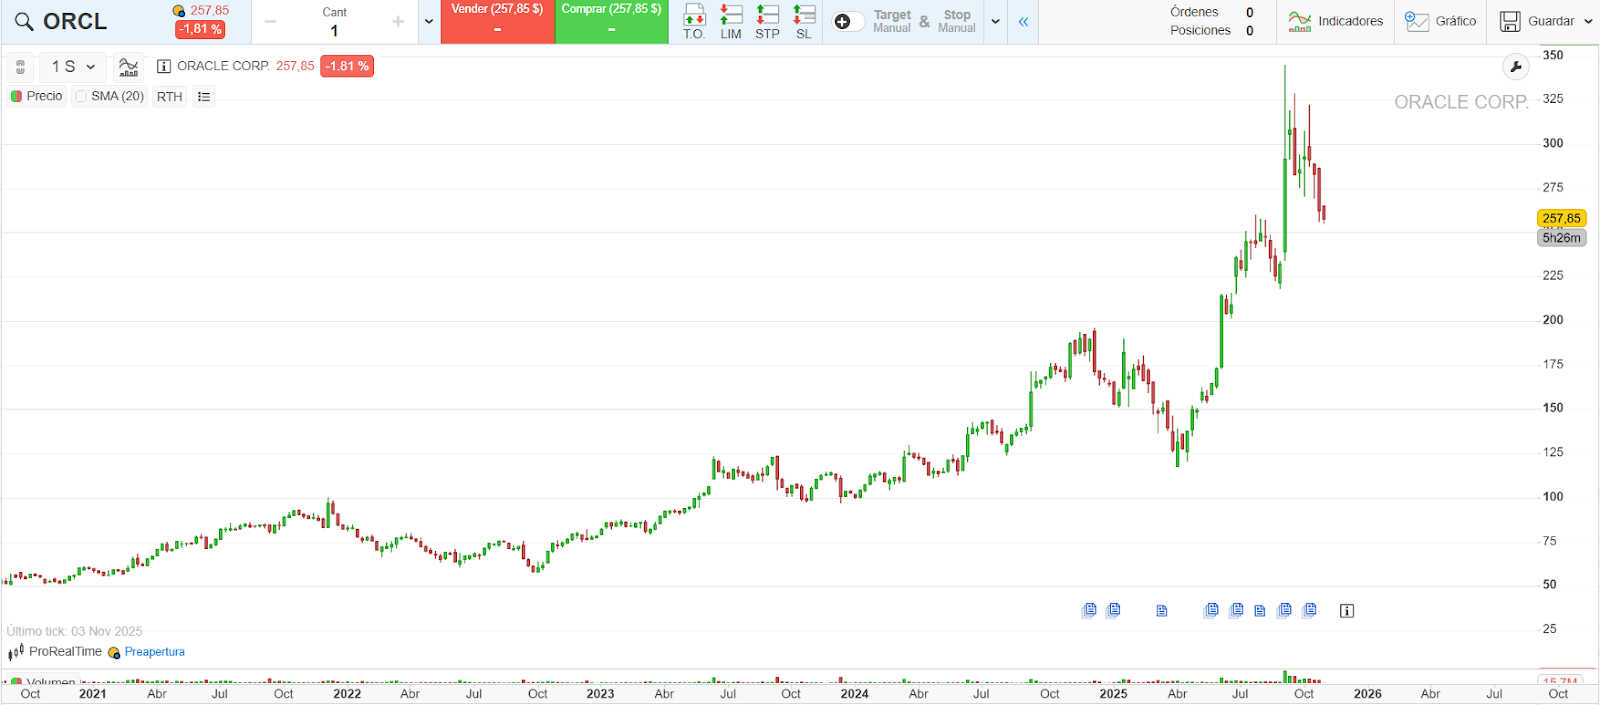Viewport: 1600px width, 705px height.
Task: Click the 100 price axis label
Action: [1553, 497]
